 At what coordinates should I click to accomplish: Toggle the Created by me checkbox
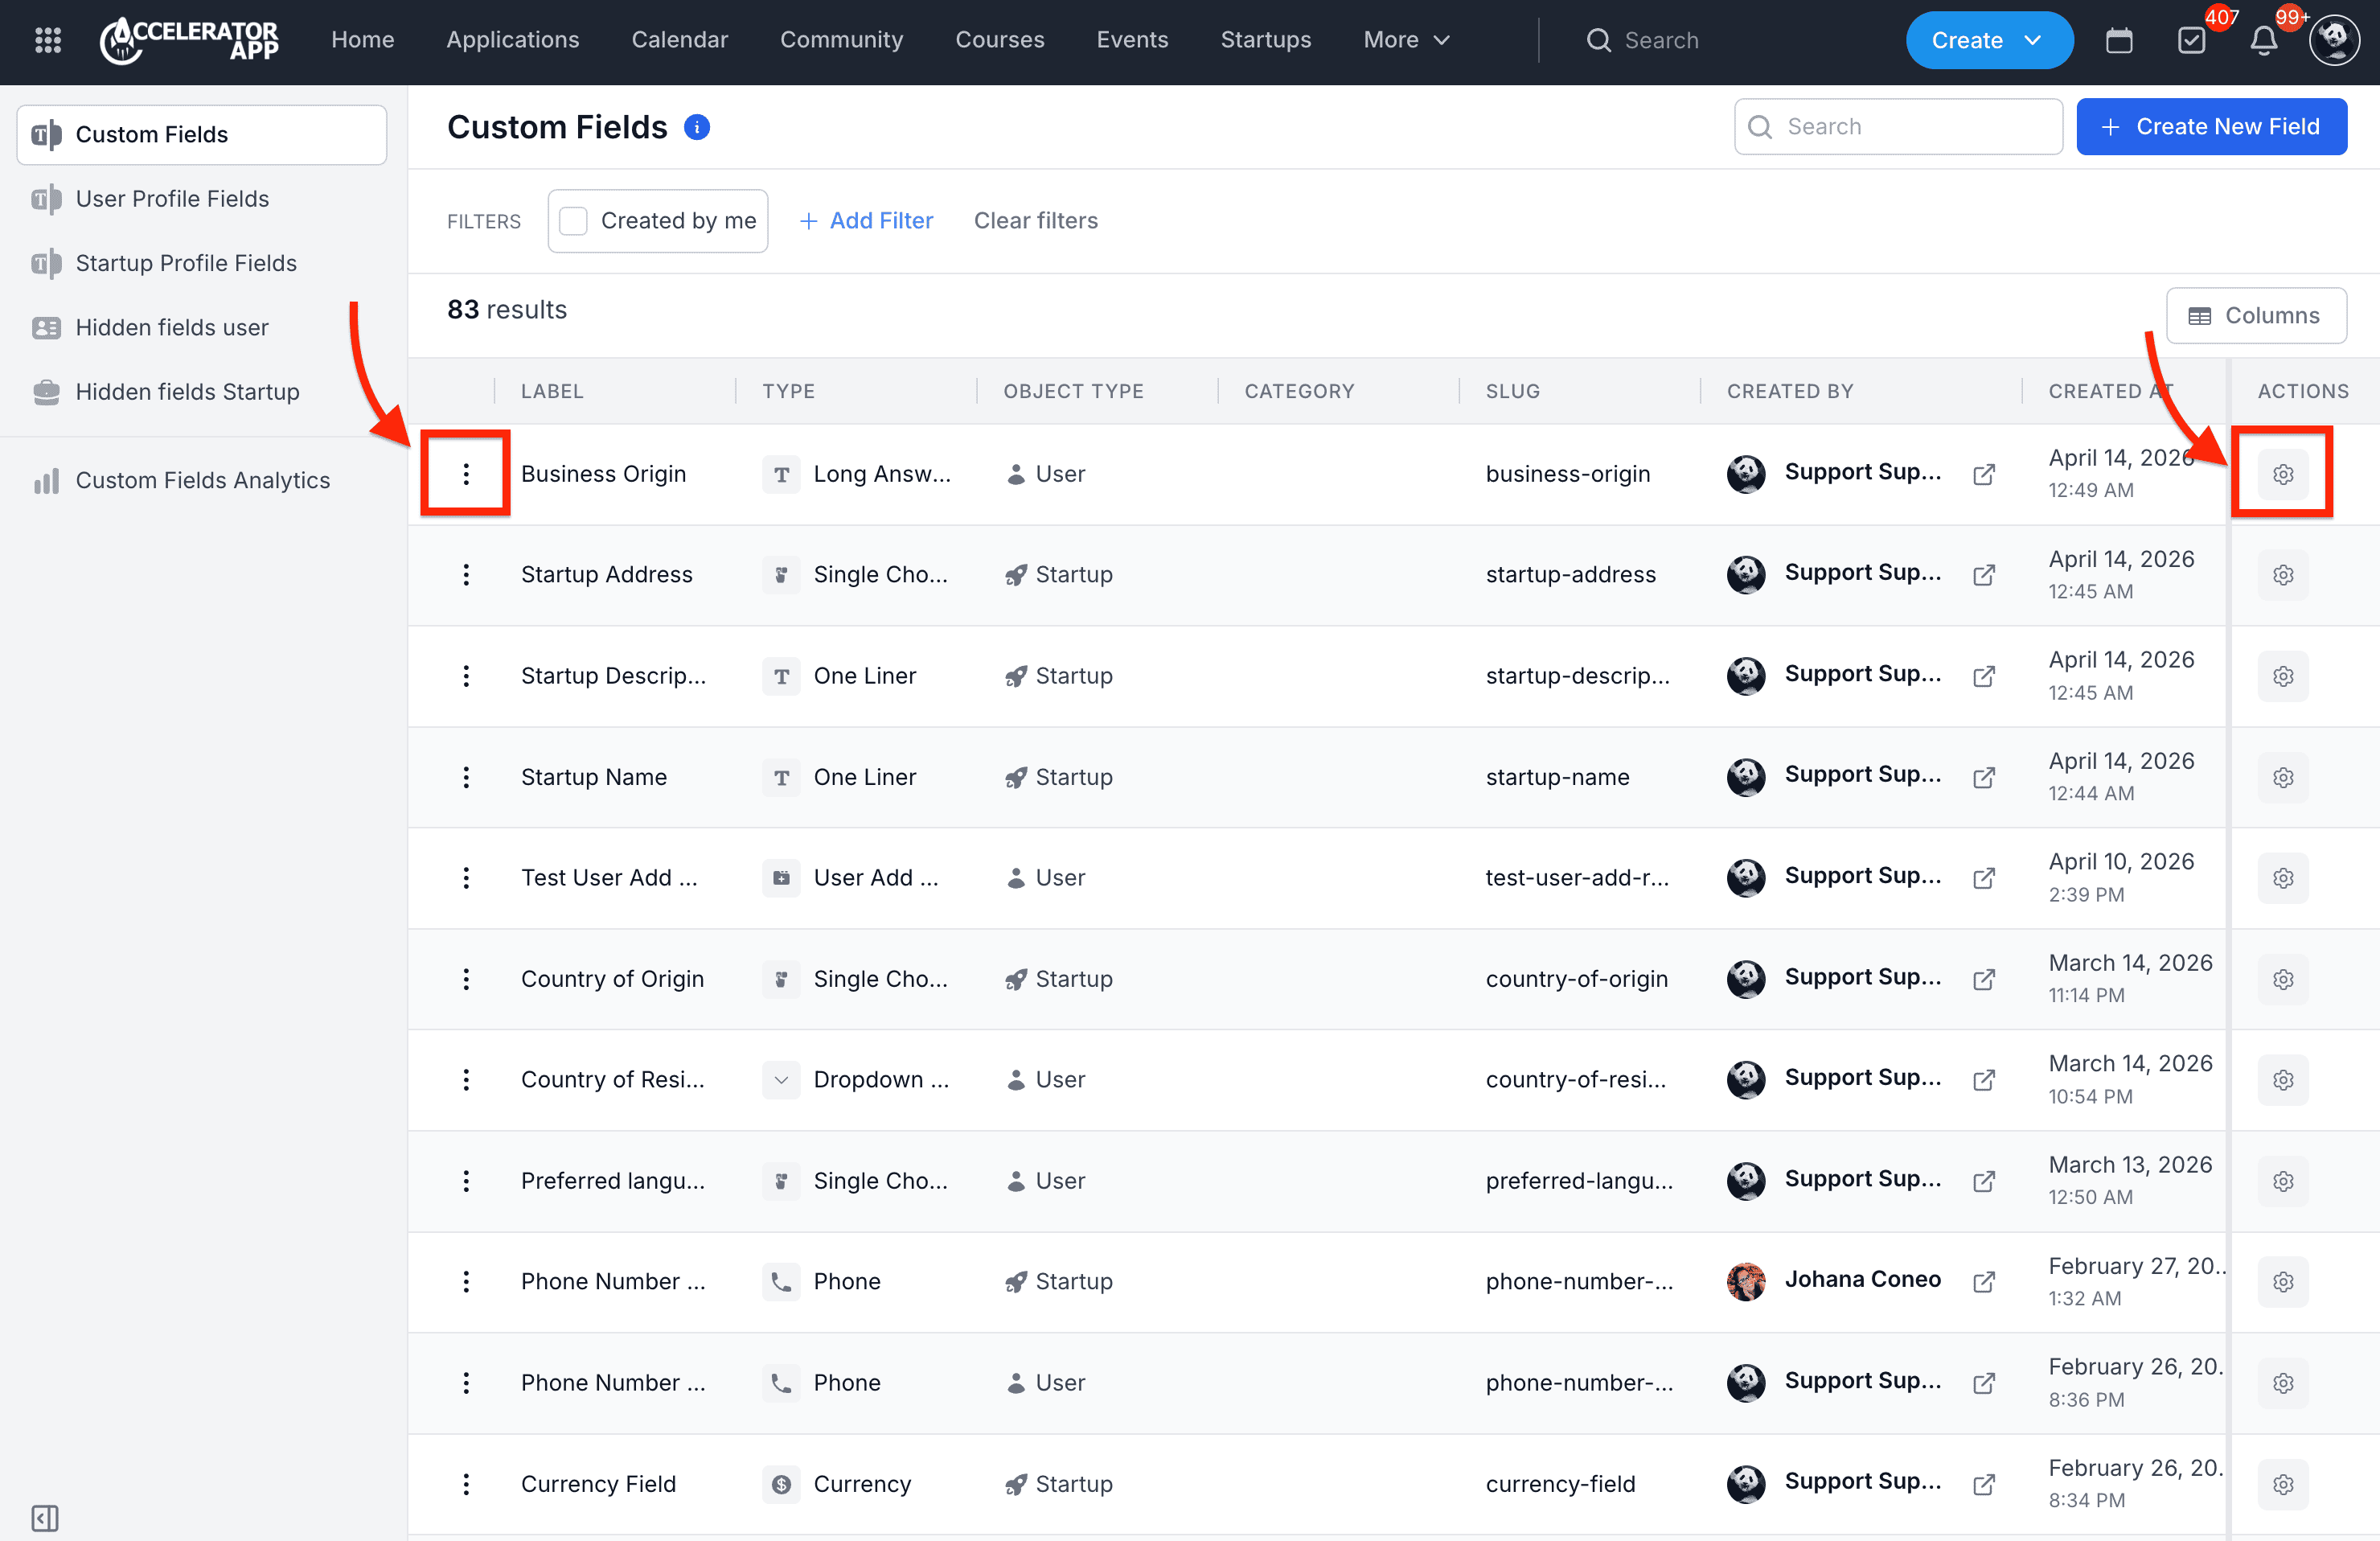click(x=573, y=221)
